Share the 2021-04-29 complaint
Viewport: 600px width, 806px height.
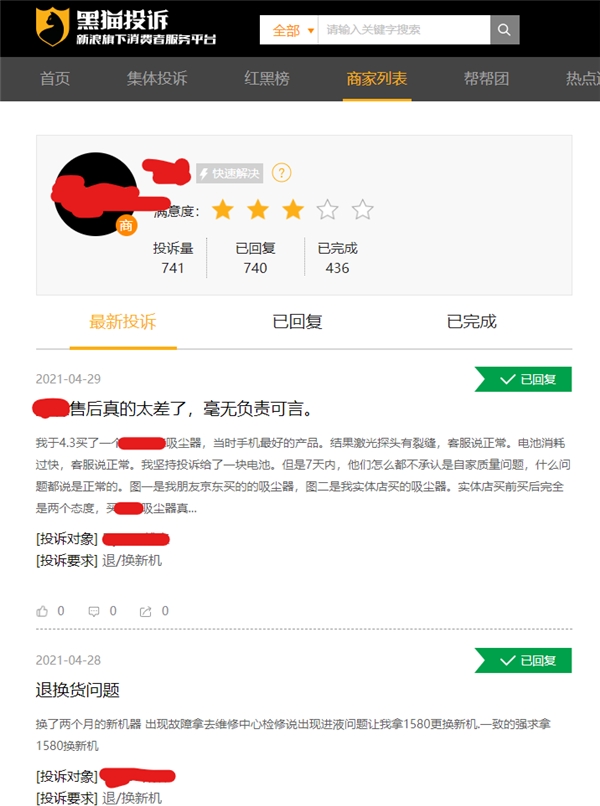pyautogui.click(x=146, y=611)
